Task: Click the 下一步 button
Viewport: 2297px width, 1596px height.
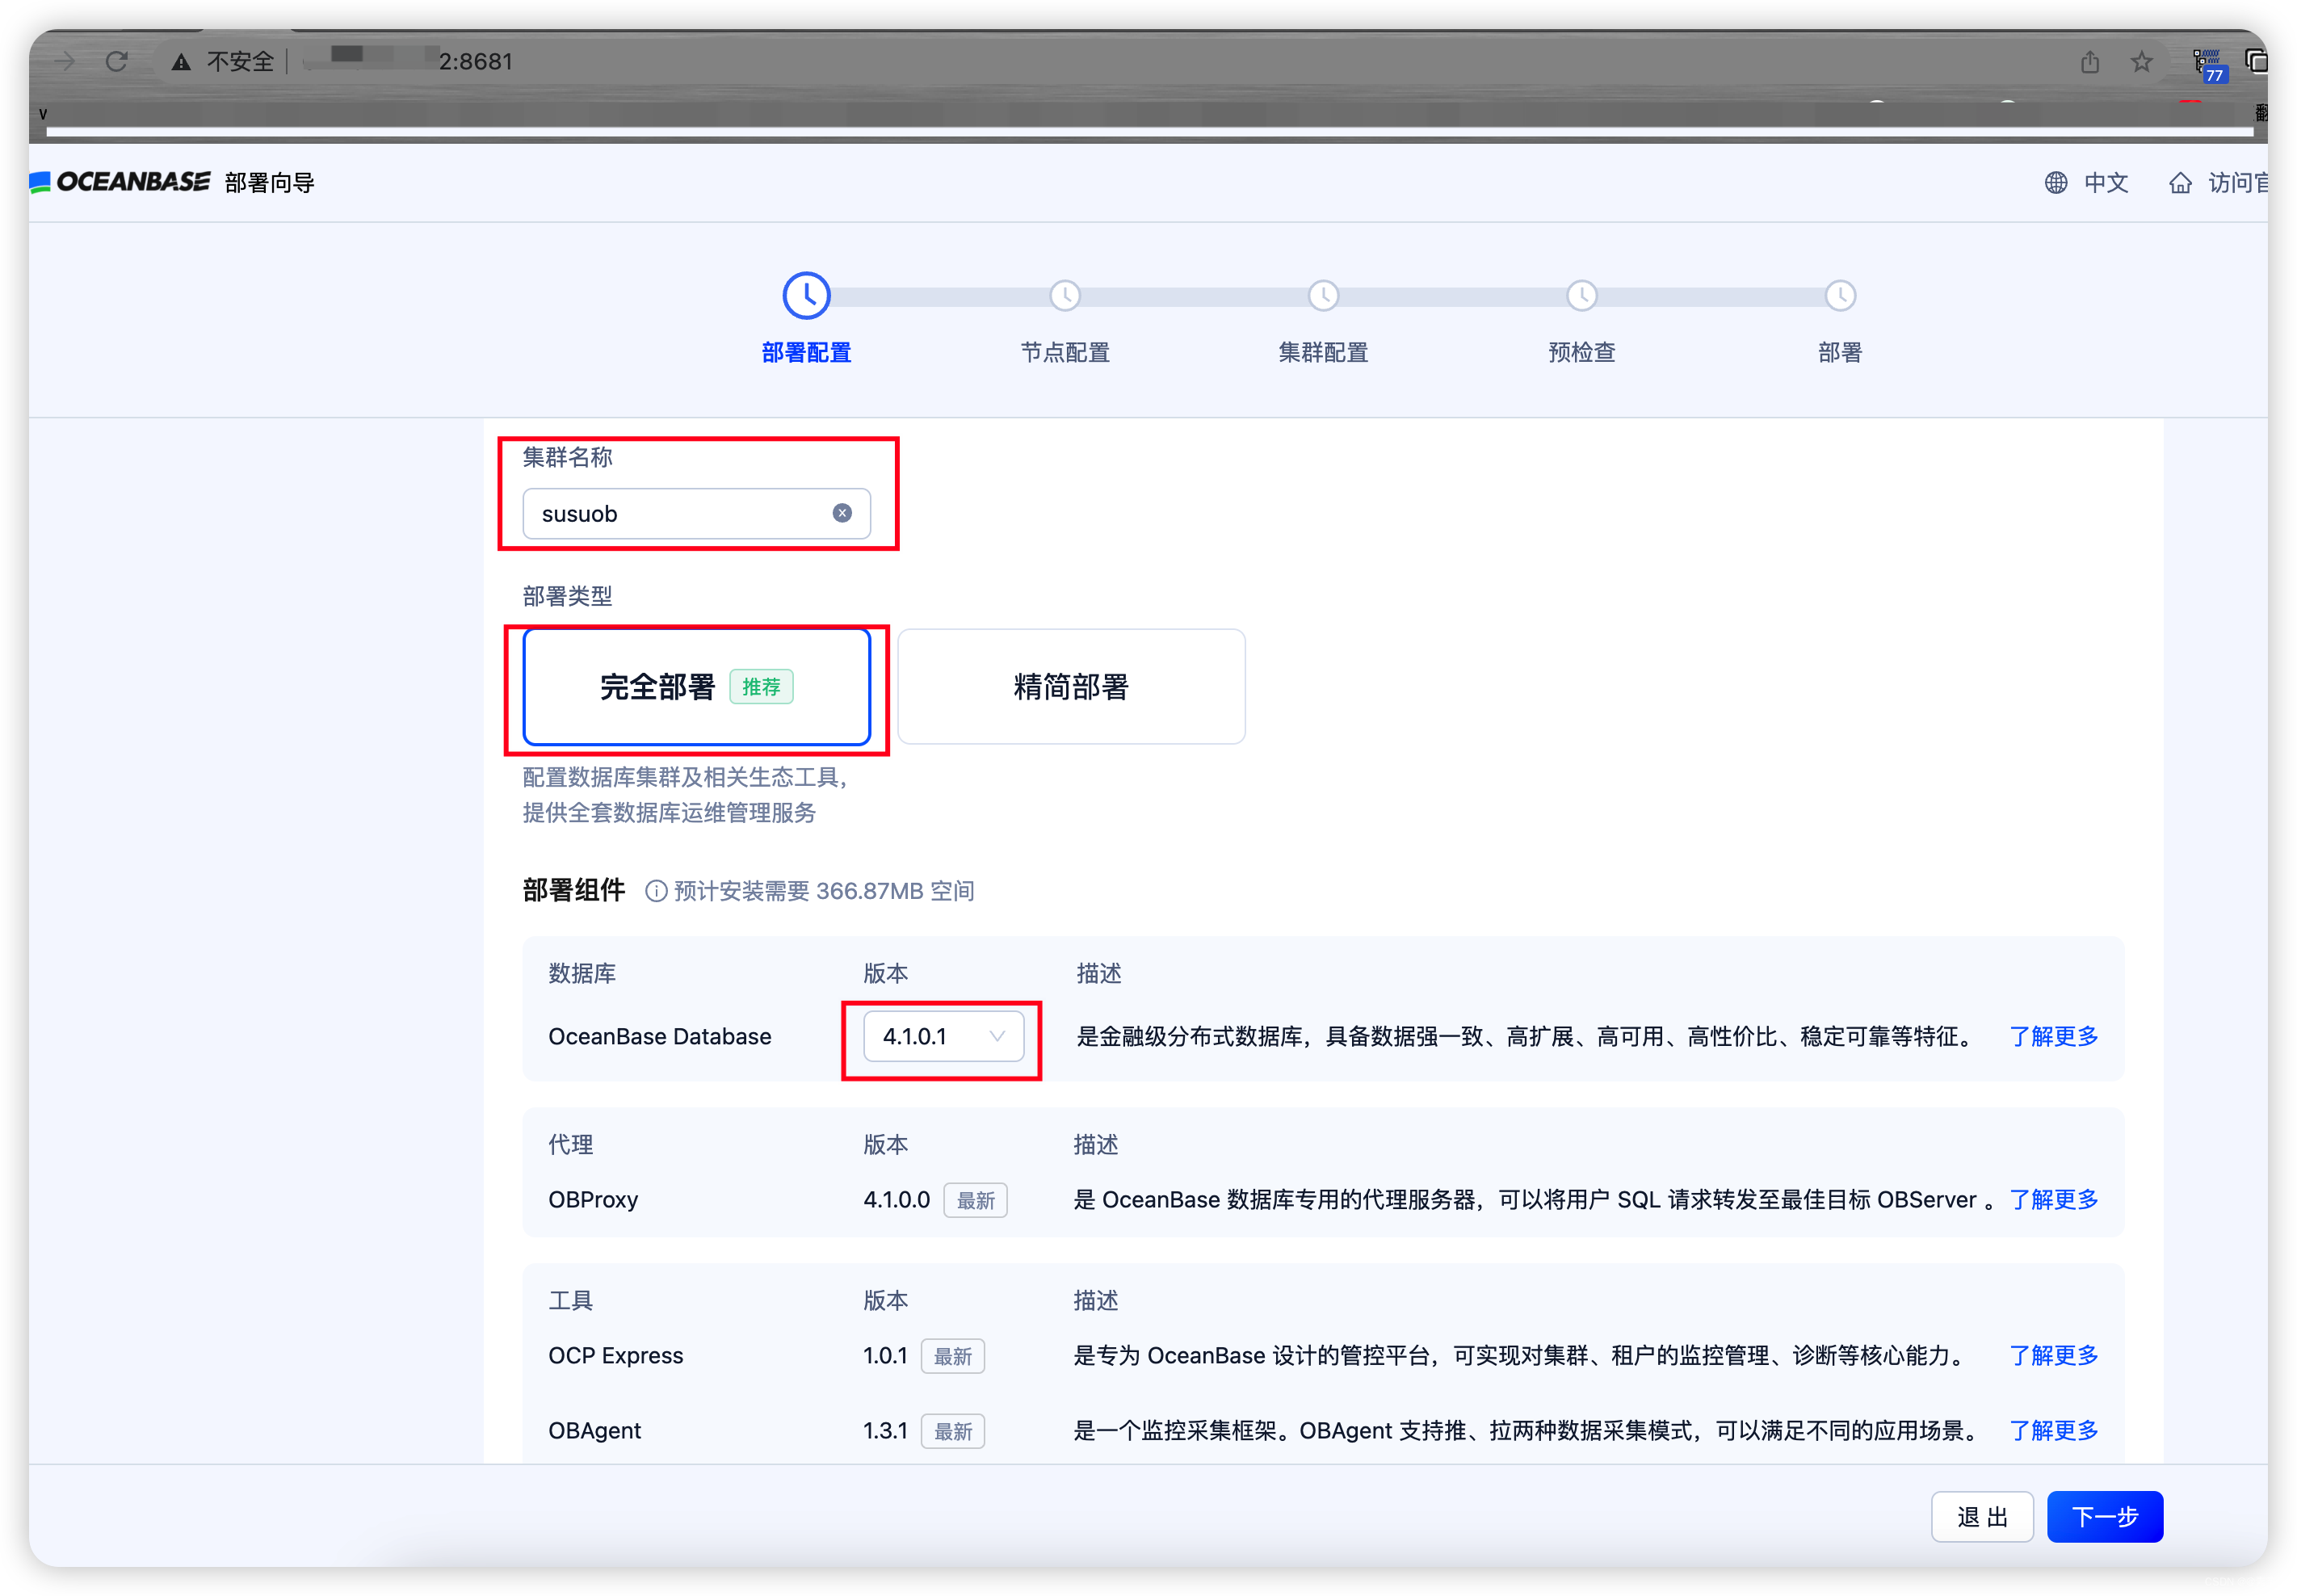Action: click(x=2104, y=1517)
